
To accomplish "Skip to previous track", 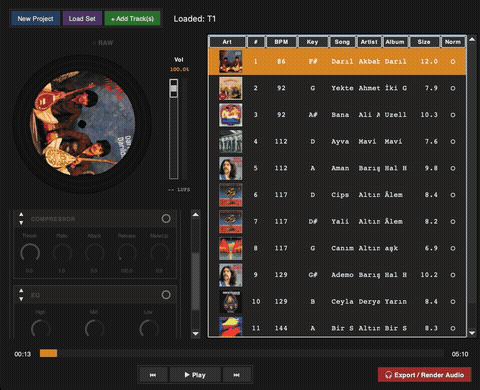I will [153, 375].
